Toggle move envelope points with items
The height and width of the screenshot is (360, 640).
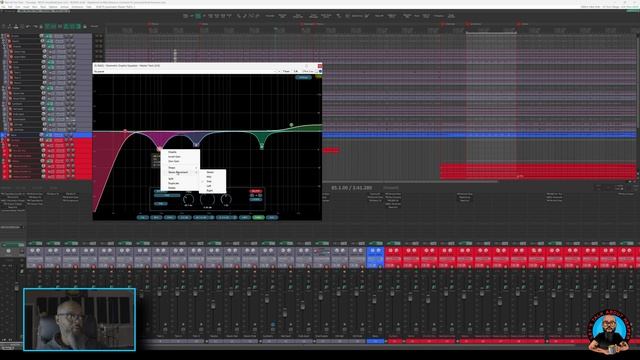coord(67,26)
